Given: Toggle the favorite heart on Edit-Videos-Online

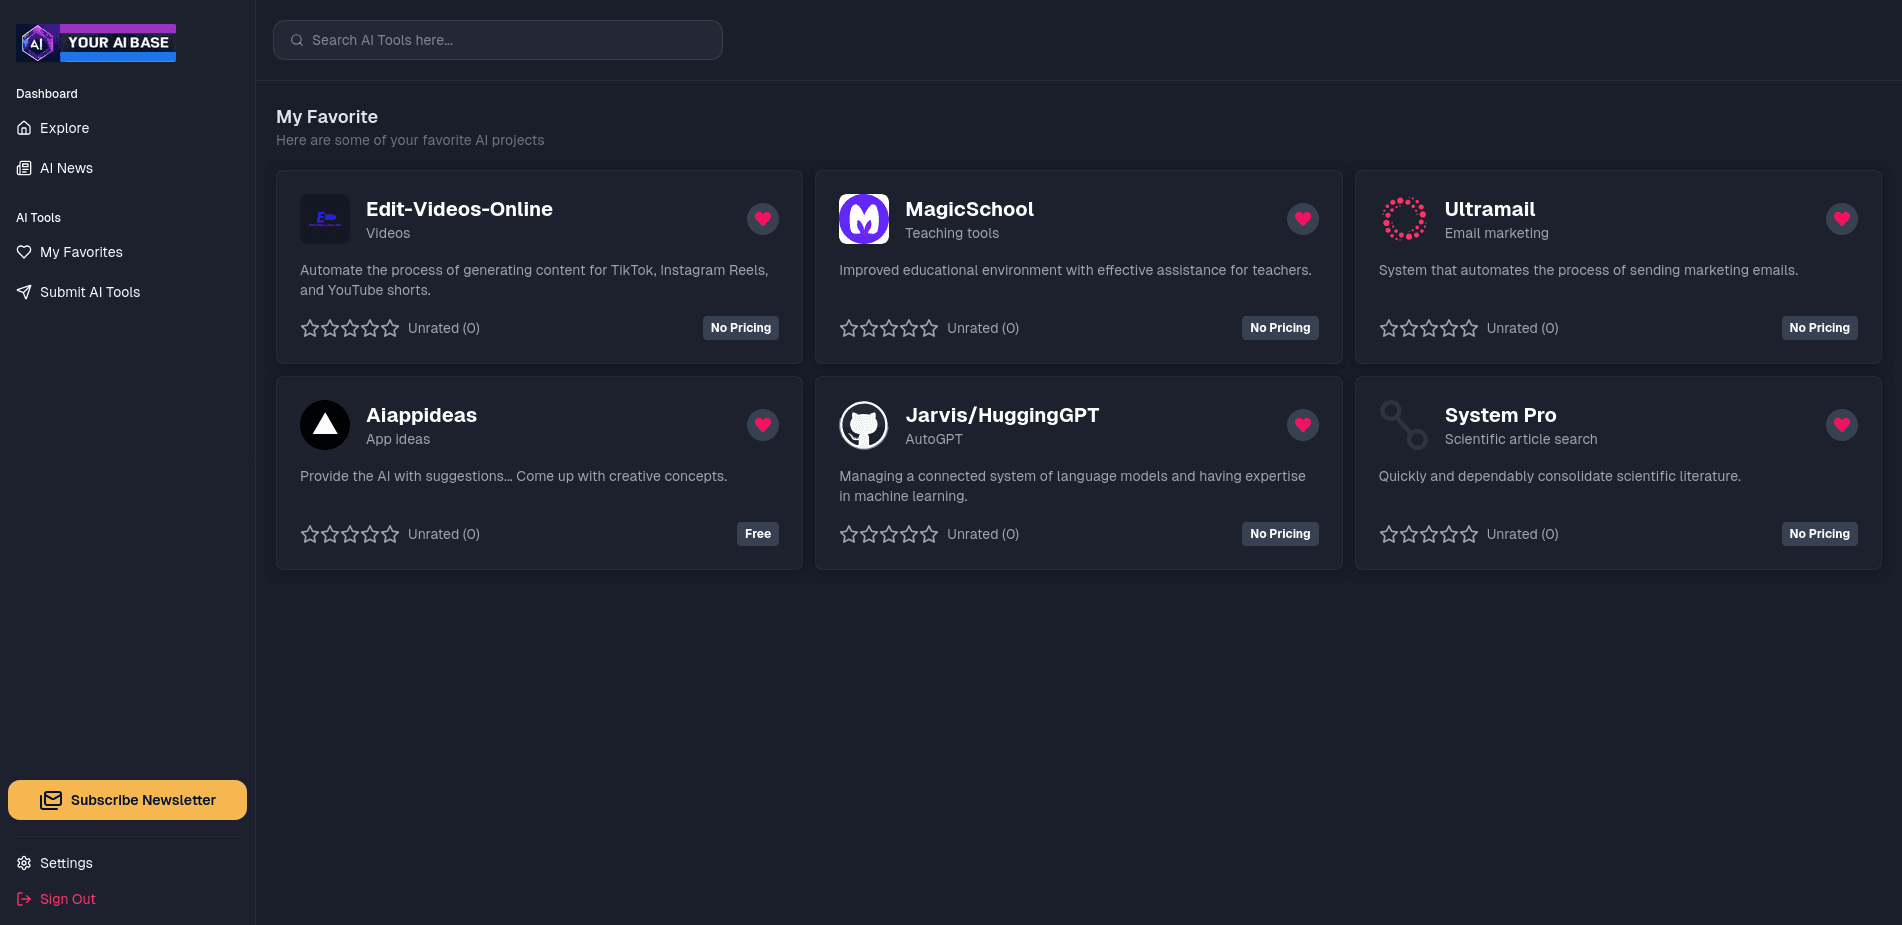Looking at the screenshot, I should (762, 219).
